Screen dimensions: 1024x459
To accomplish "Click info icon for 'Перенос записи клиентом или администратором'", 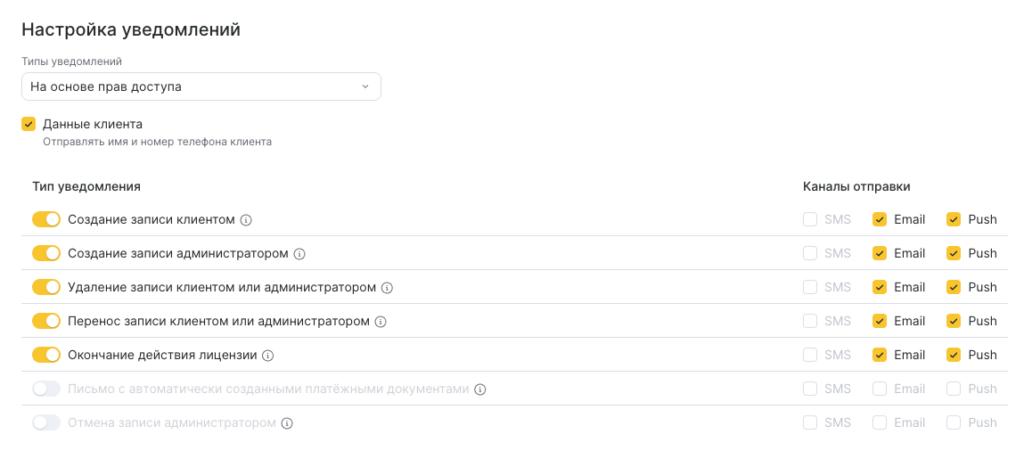I will (381, 322).
